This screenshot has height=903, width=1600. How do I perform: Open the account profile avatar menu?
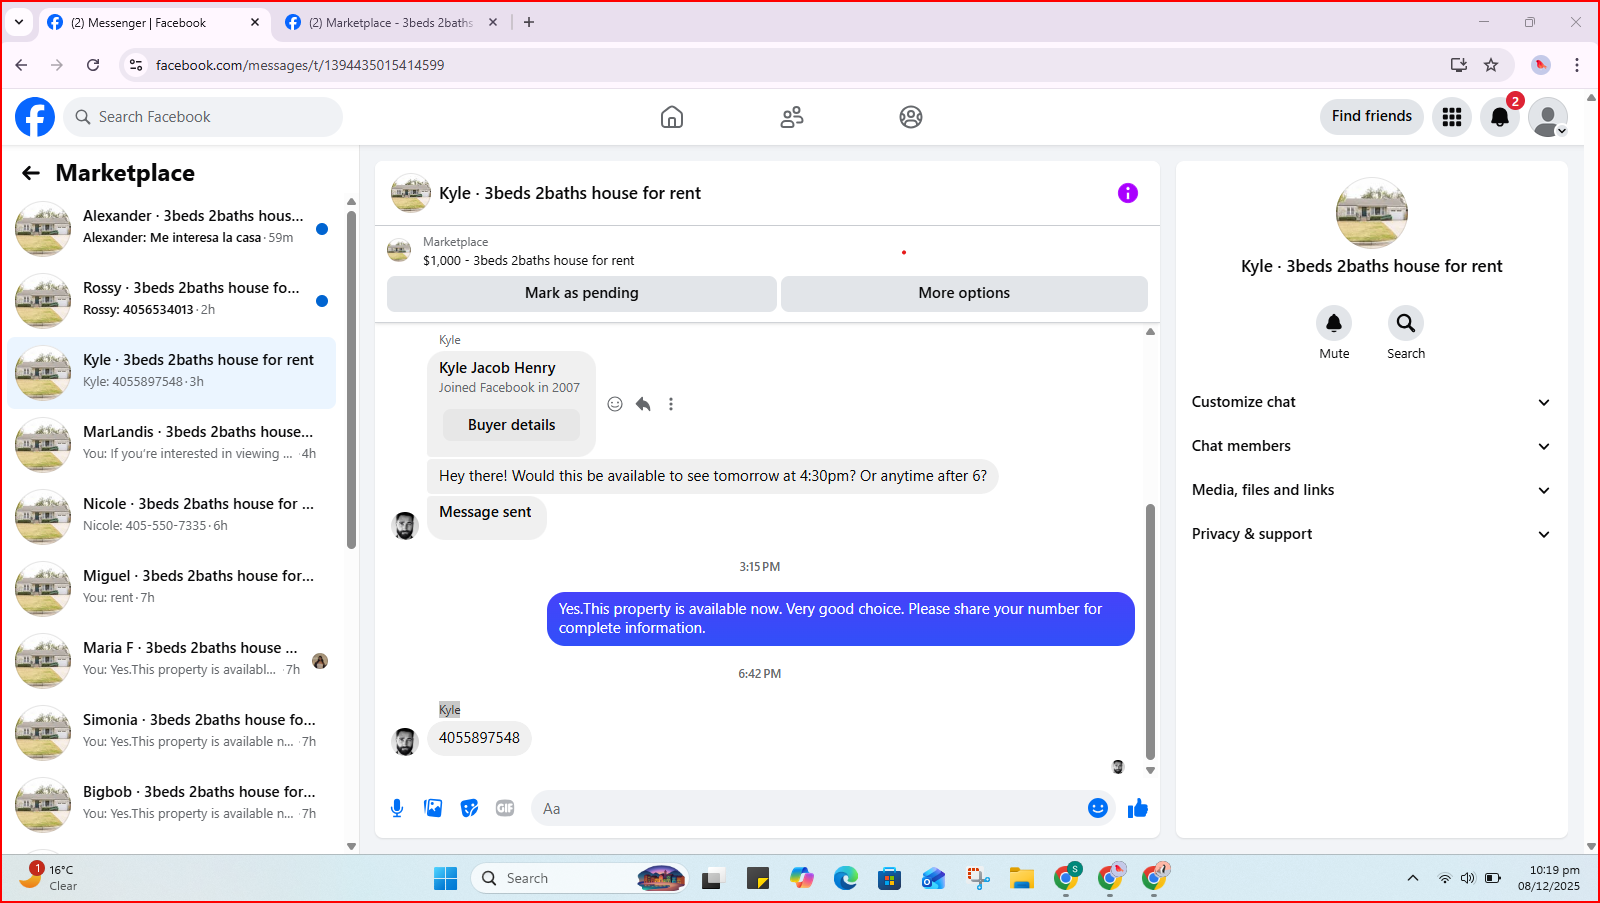click(x=1548, y=117)
